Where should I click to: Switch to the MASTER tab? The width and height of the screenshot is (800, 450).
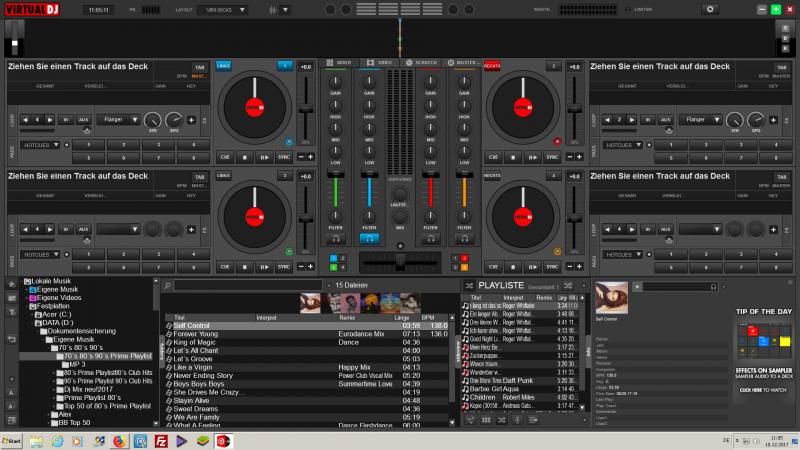[462, 63]
